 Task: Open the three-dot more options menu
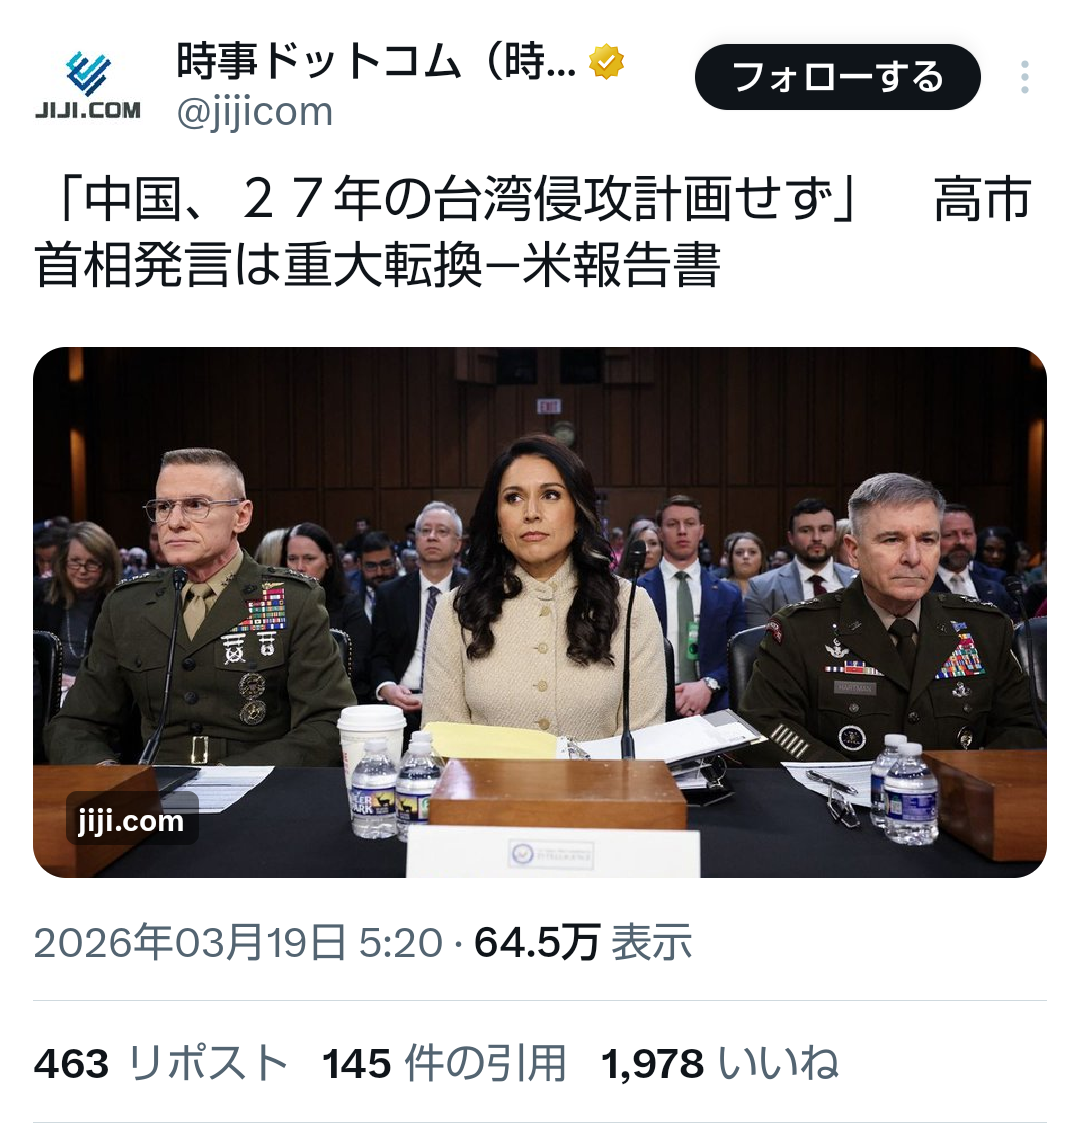pos(1024,77)
